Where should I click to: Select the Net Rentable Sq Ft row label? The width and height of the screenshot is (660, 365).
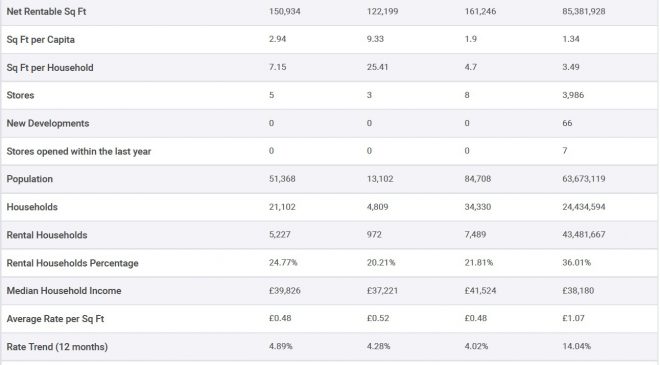pos(46,12)
